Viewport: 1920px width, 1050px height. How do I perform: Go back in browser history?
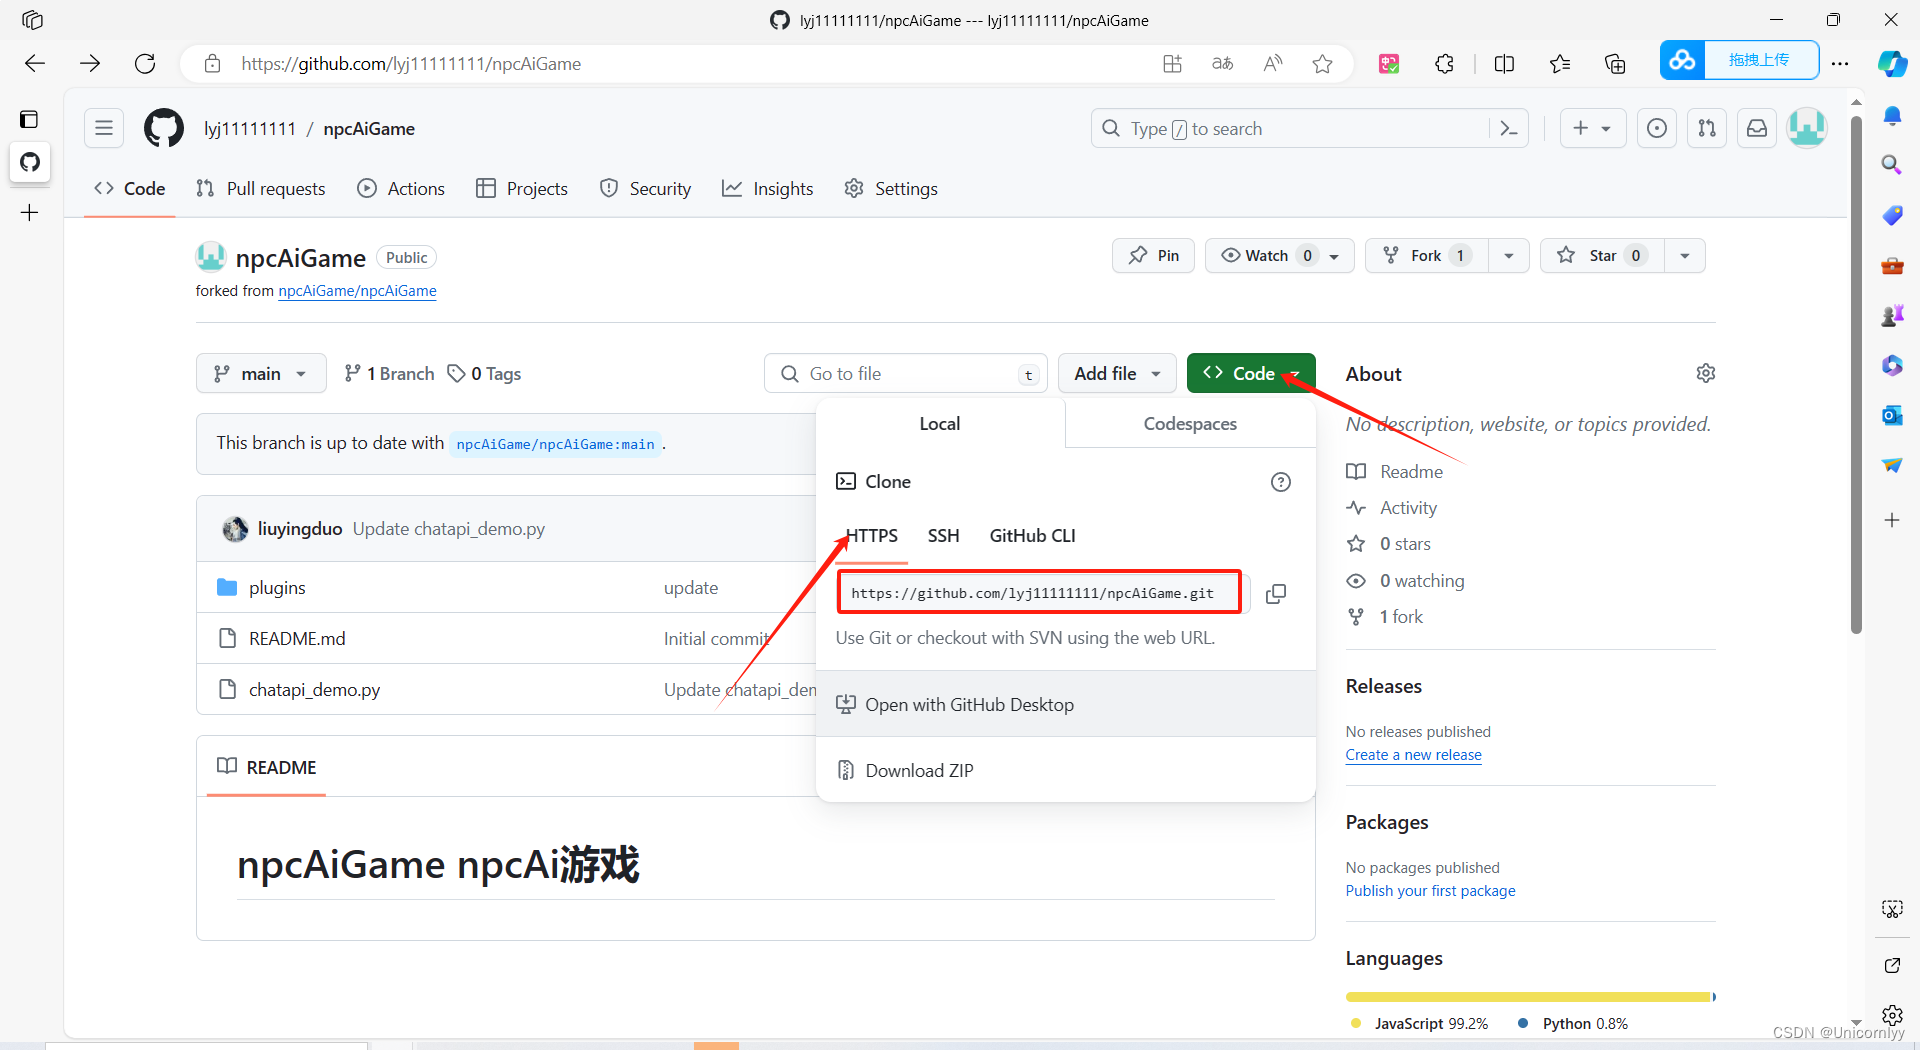click(x=35, y=64)
